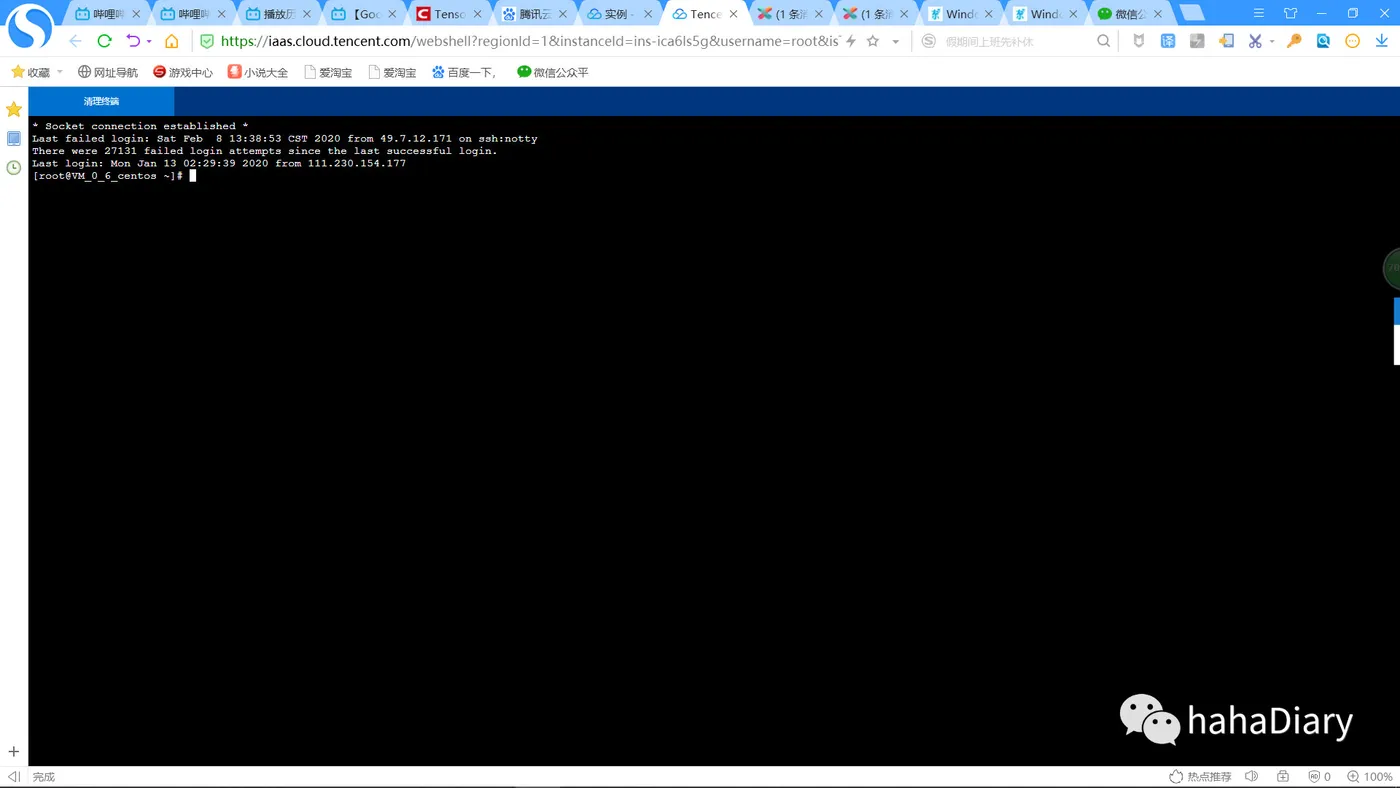Open the shield guard extension icon
The image size is (1400, 788).
(1139, 41)
